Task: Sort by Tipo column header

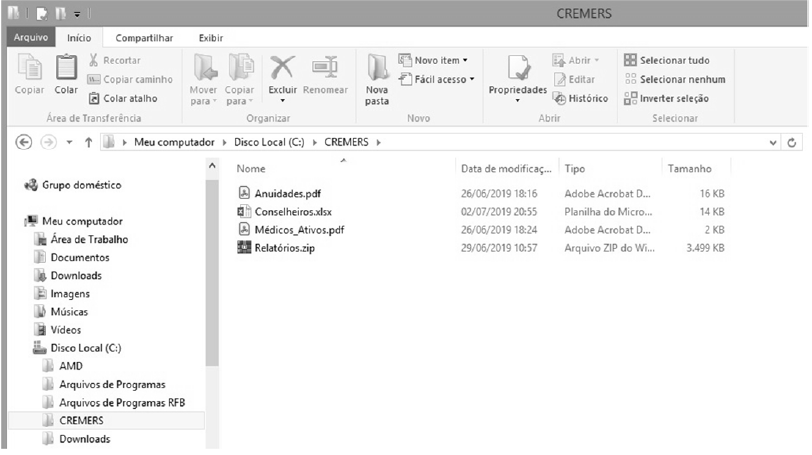Action: (x=575, y=169)
